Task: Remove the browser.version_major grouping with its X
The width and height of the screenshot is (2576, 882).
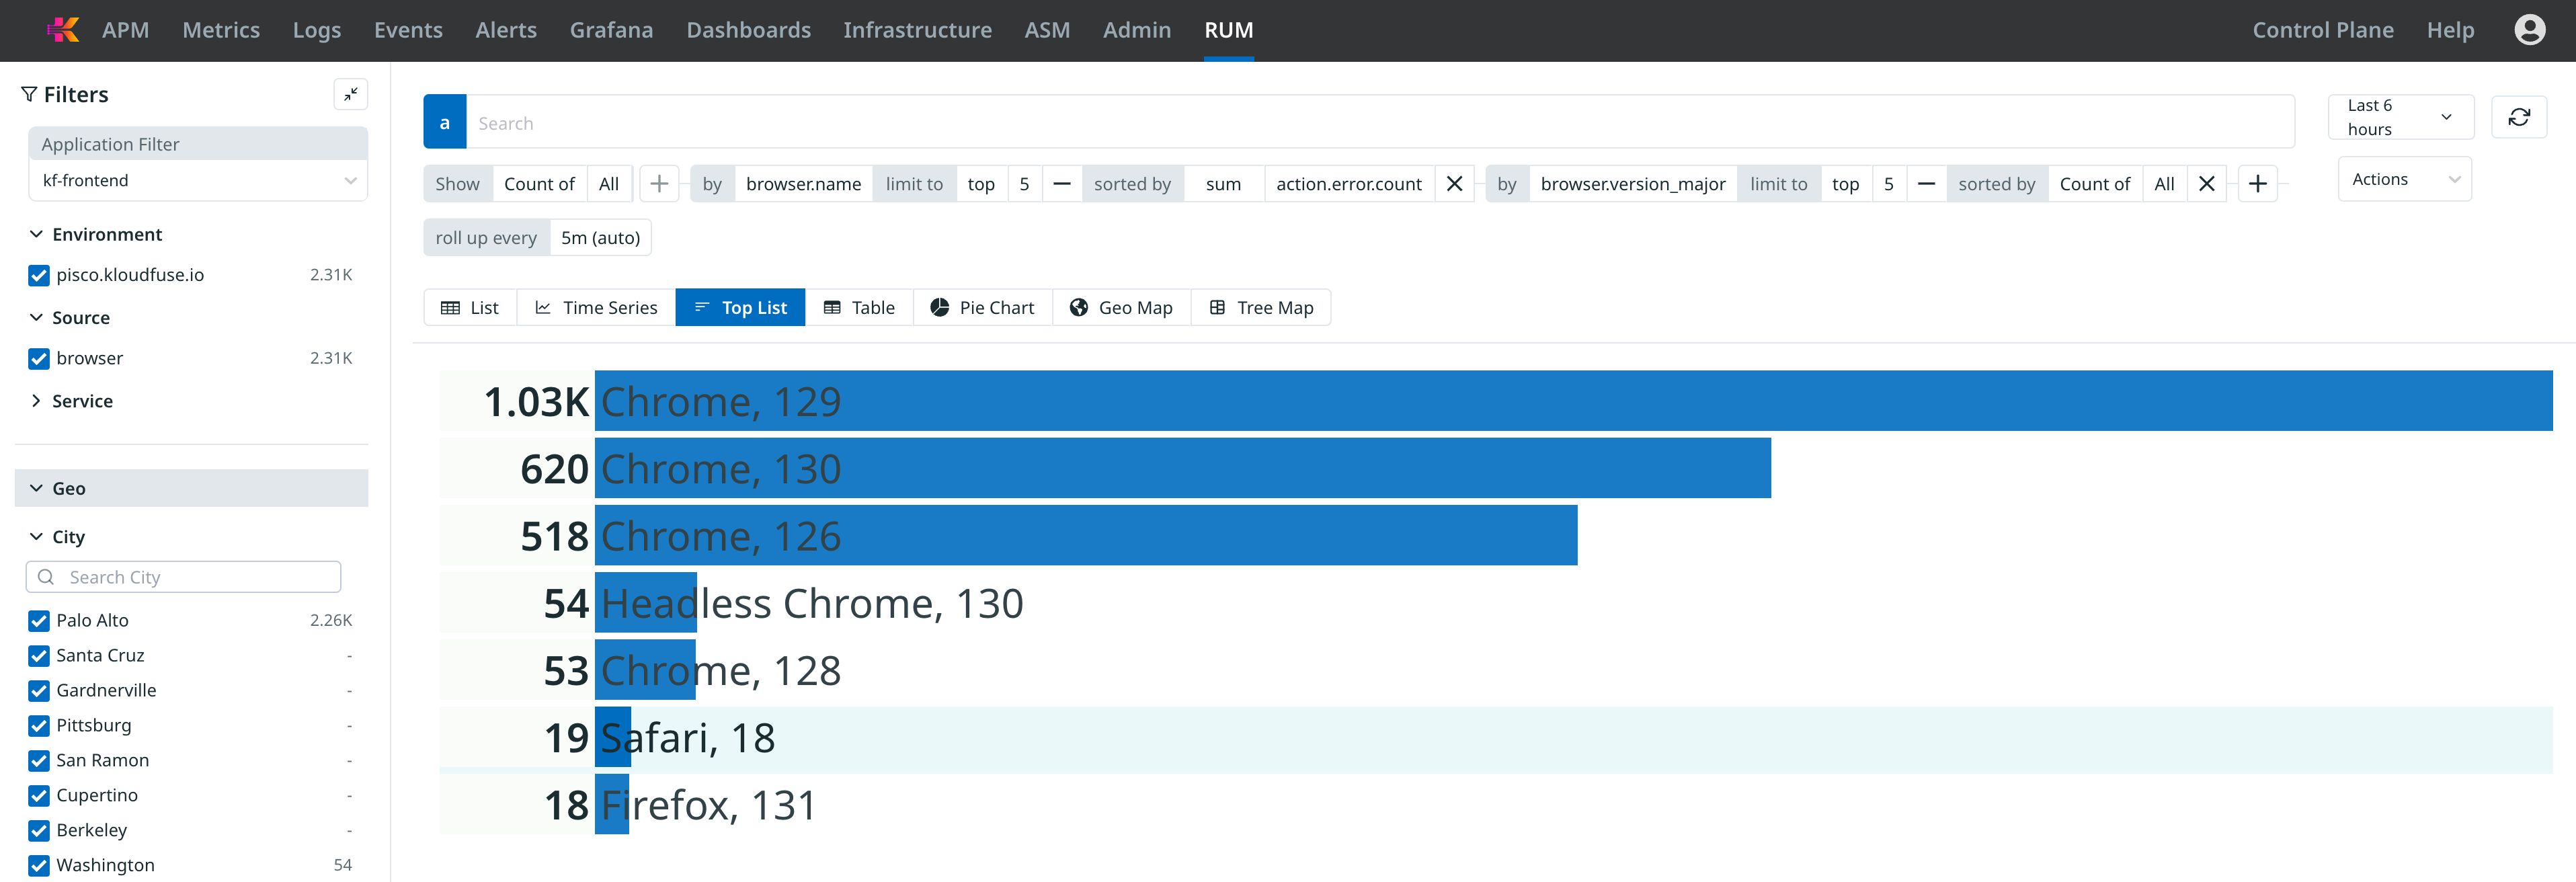Action: (x=2206, y=184)
